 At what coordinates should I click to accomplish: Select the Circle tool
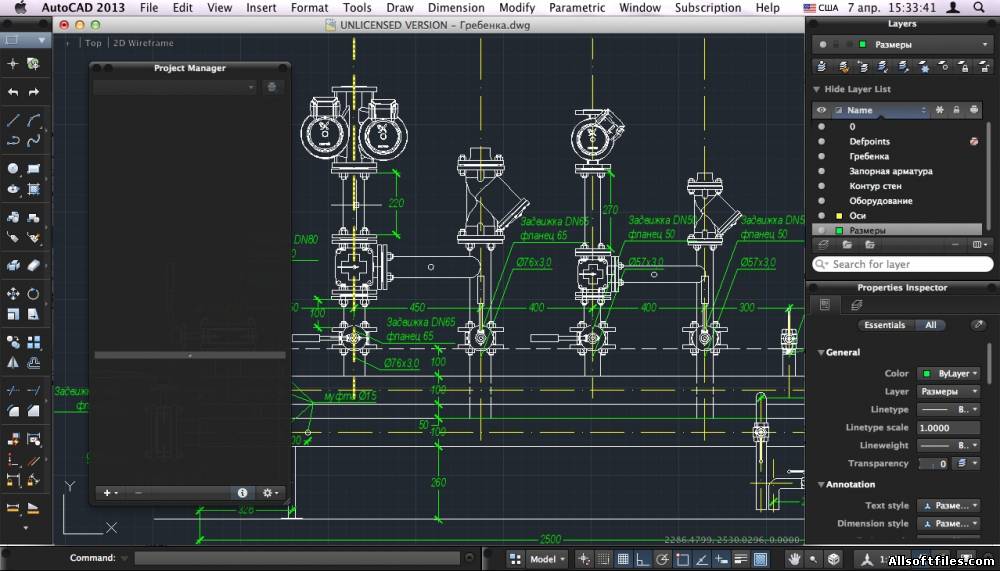pos(13,168)
